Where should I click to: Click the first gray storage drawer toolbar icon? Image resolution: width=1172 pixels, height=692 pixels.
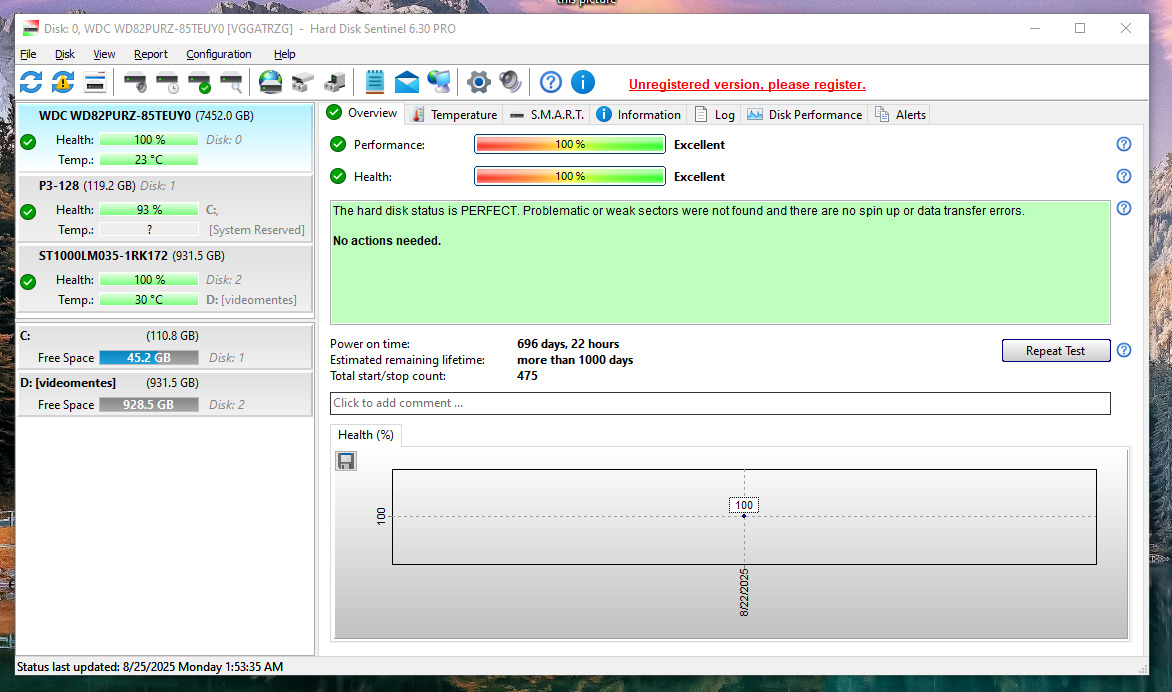[x=303, y=82]
